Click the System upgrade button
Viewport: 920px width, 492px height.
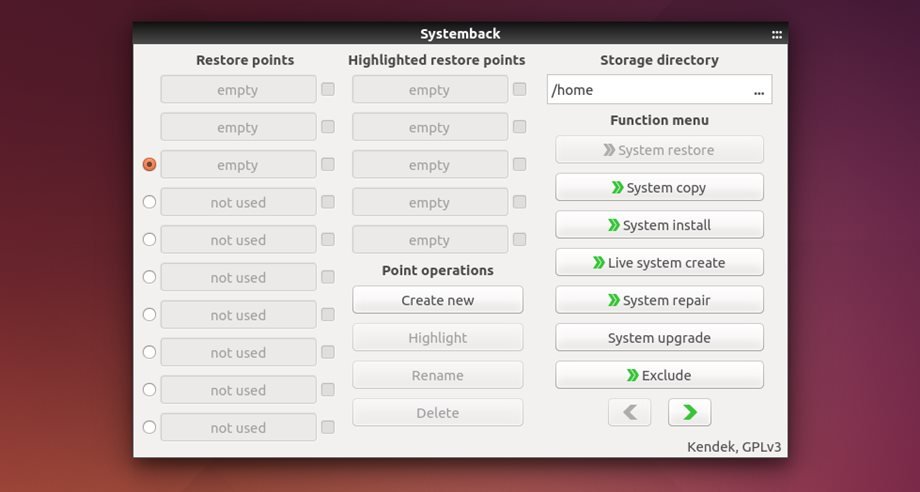659,338
